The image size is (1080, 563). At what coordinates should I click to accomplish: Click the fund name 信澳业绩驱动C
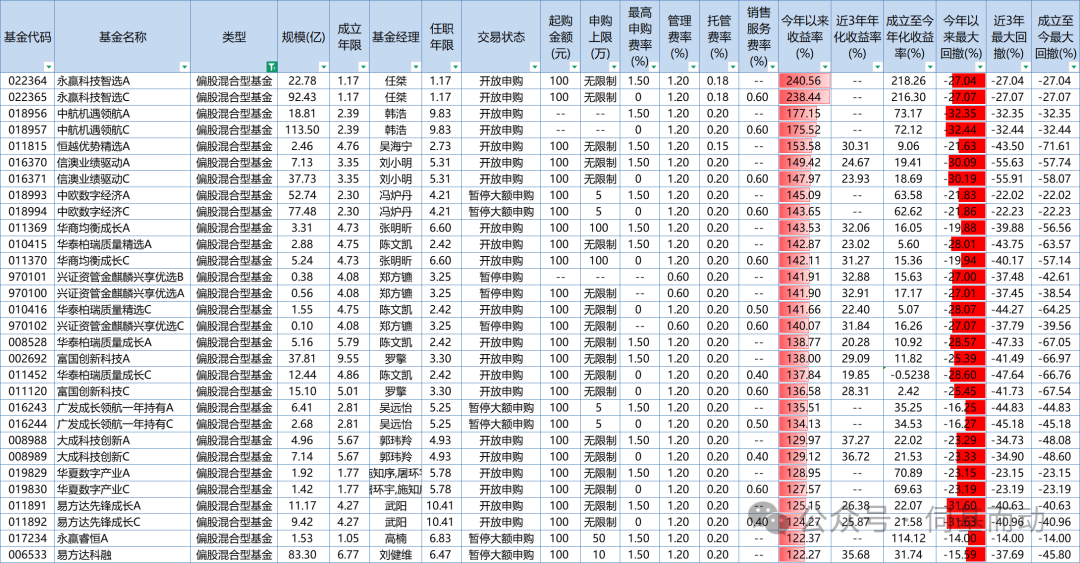pyautogui.click(x=93, y=179)
